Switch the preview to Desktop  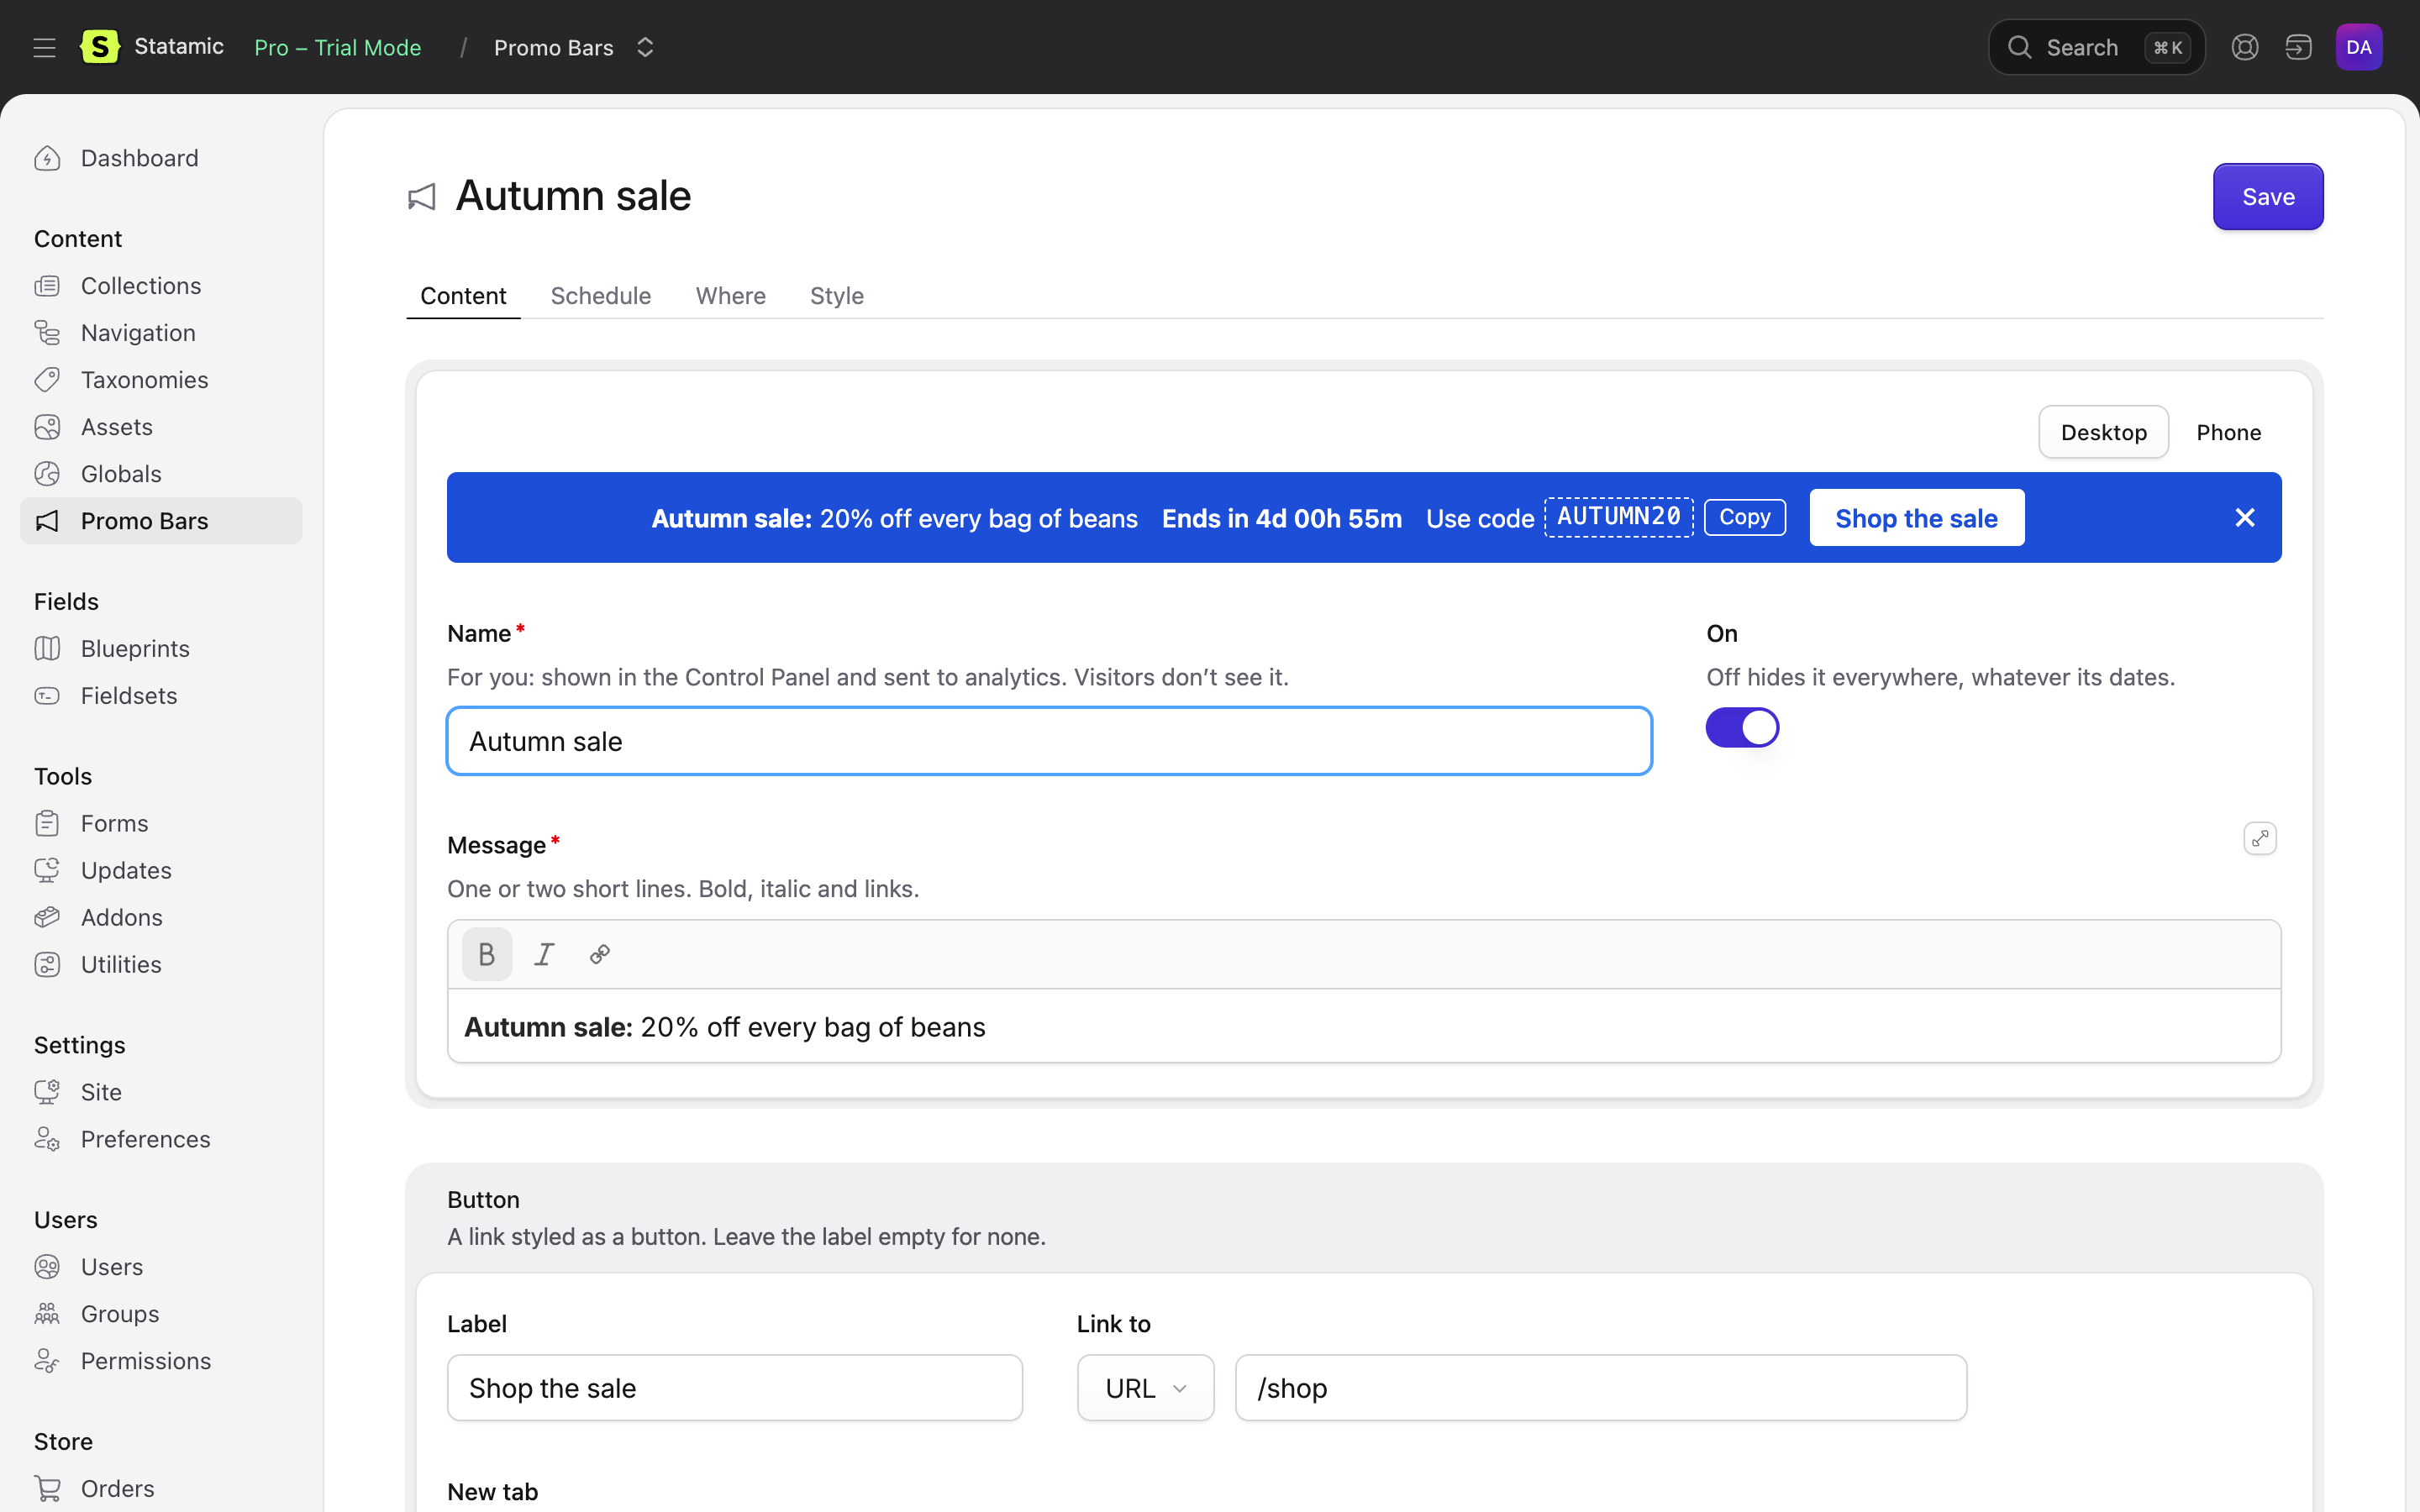pyautogui.click(x=2103, y=432)
